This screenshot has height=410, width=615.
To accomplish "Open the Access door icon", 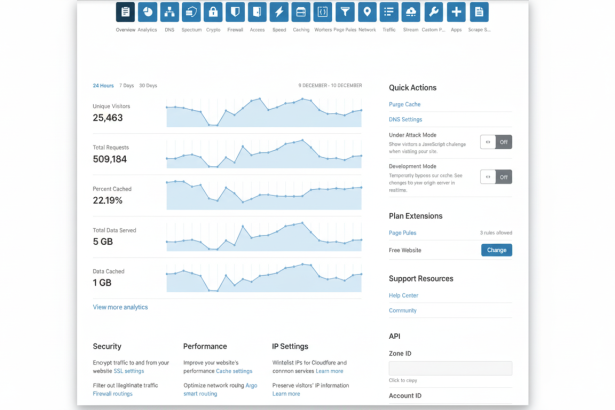I will coord(257,12).
